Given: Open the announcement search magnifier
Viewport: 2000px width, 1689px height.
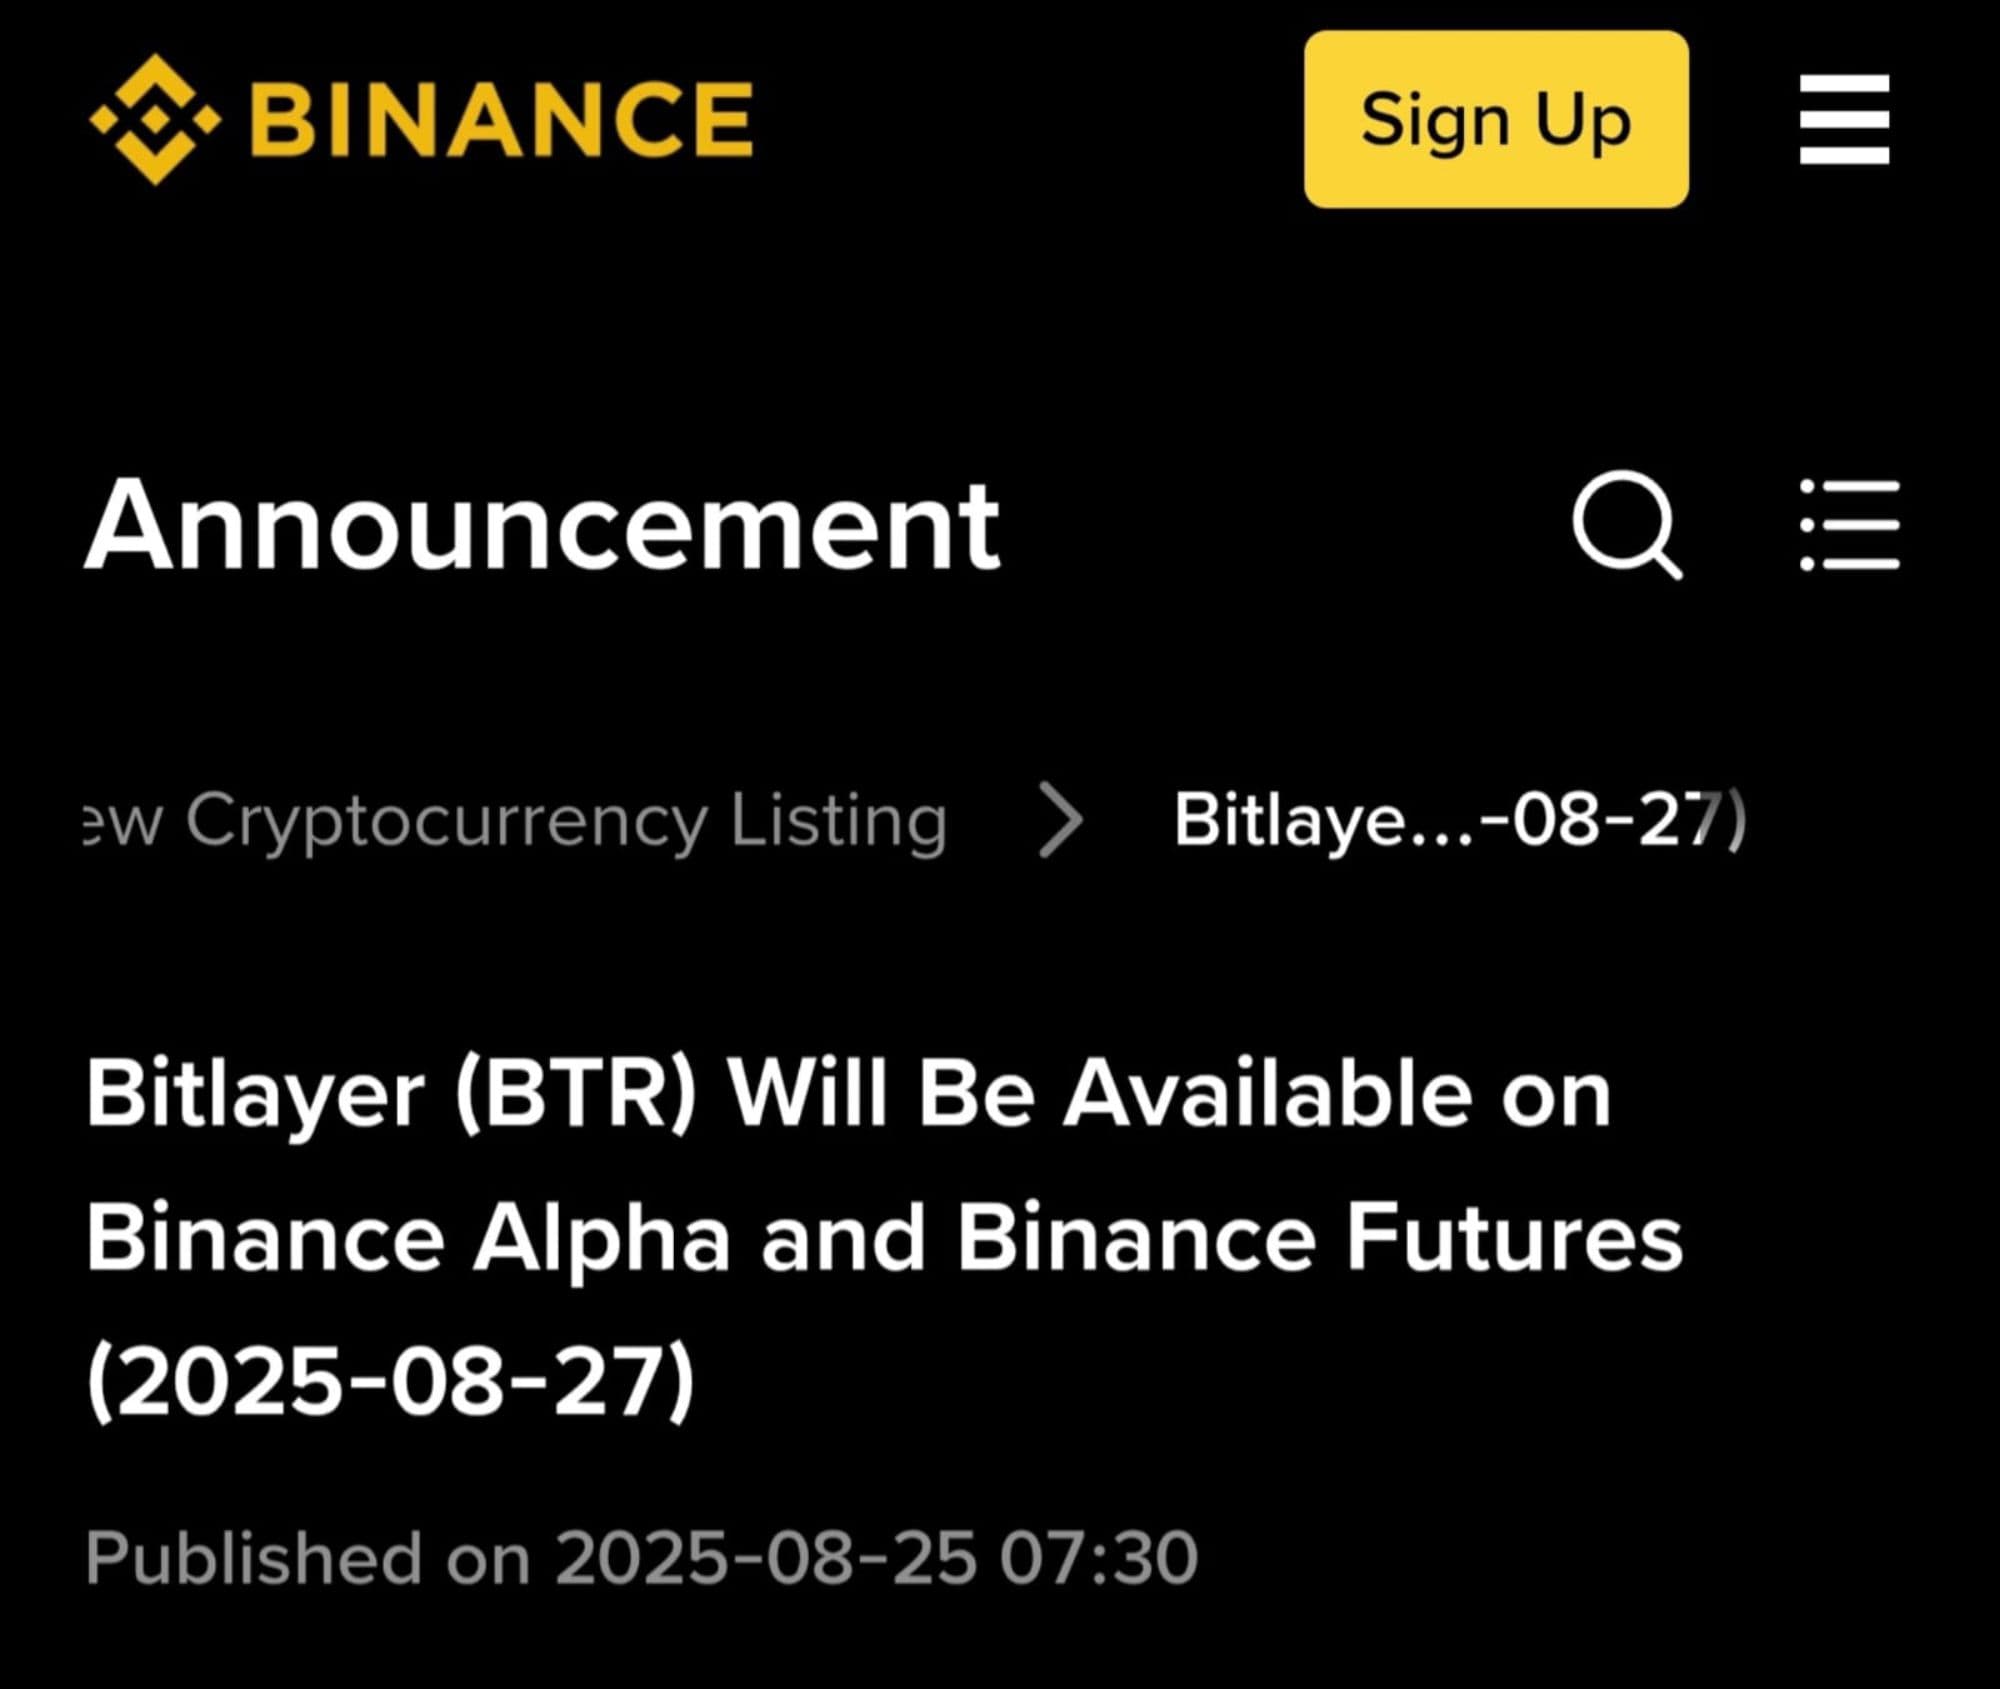Looking at the screenshot, I should pyautogui.click(x=1626, y=524).
